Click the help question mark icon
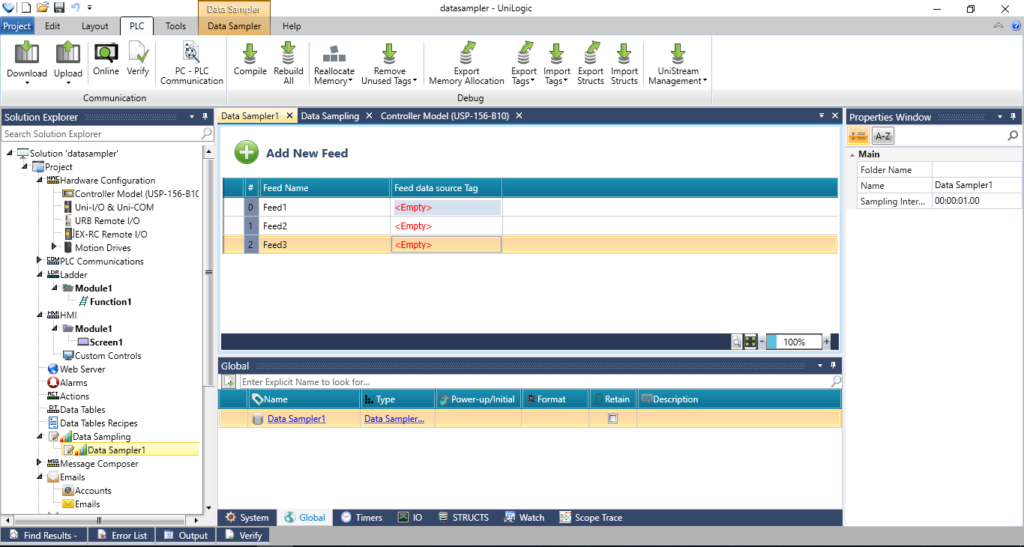The width and height of the screenshot is (1024, 547). tap(1016, 26)
